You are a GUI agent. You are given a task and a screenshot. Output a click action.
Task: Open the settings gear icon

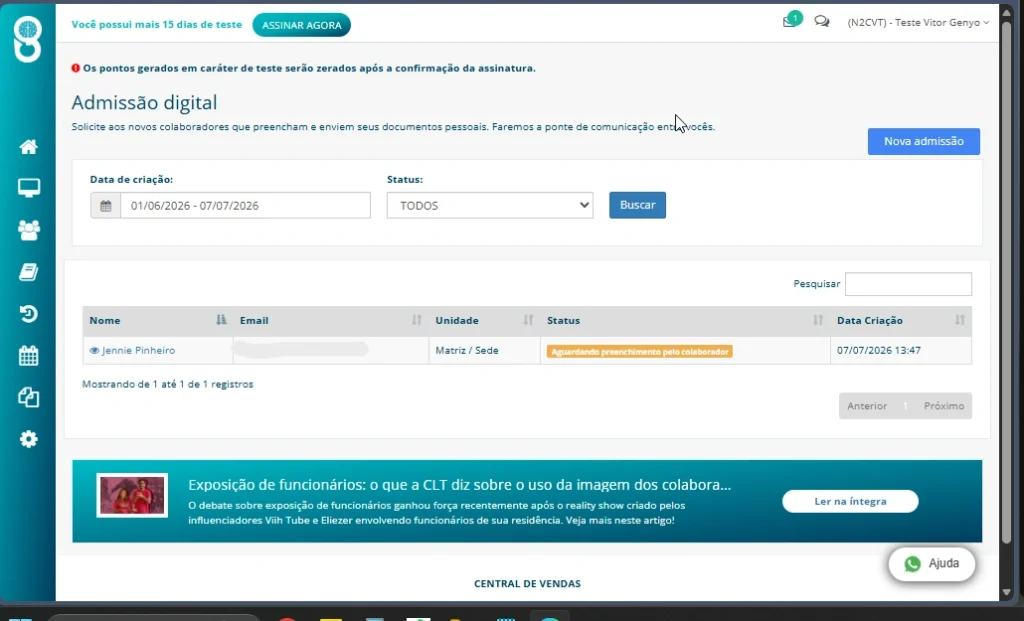point(28,439)
